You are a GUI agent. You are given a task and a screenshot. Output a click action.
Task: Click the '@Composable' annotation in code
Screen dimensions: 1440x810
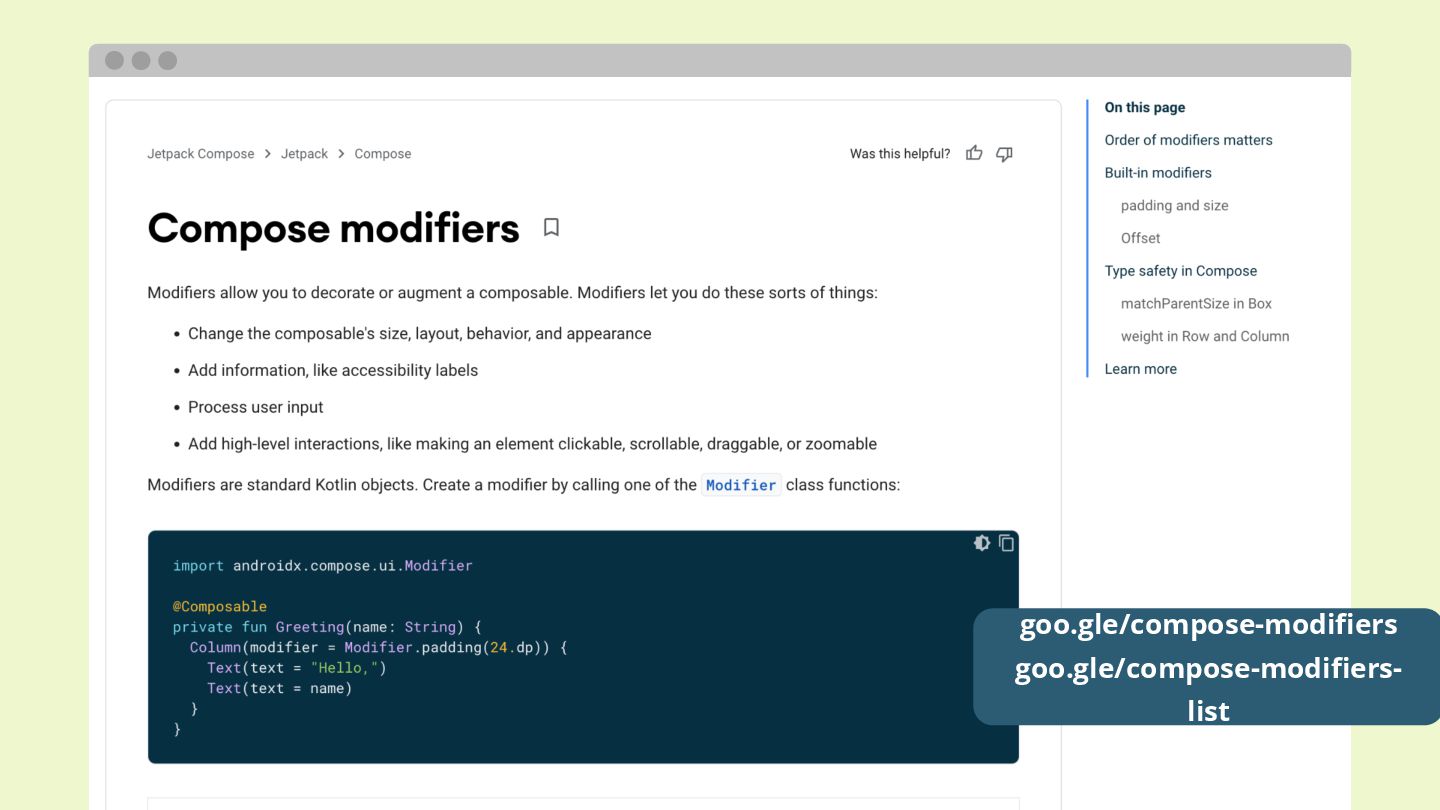coord(220,607)
